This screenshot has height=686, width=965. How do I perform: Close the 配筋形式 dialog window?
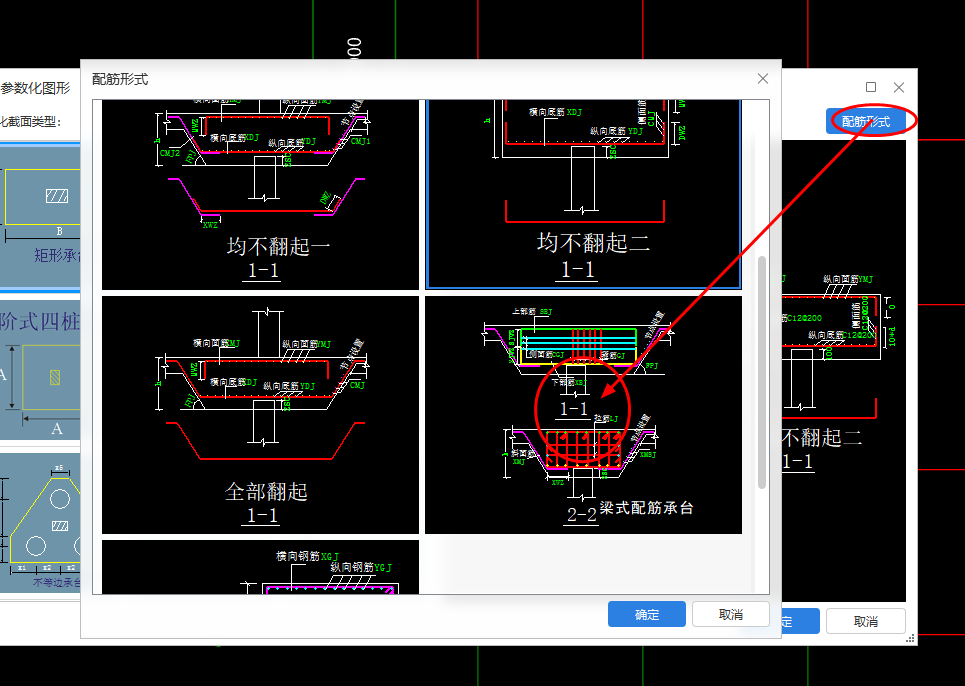coord(763,79)
